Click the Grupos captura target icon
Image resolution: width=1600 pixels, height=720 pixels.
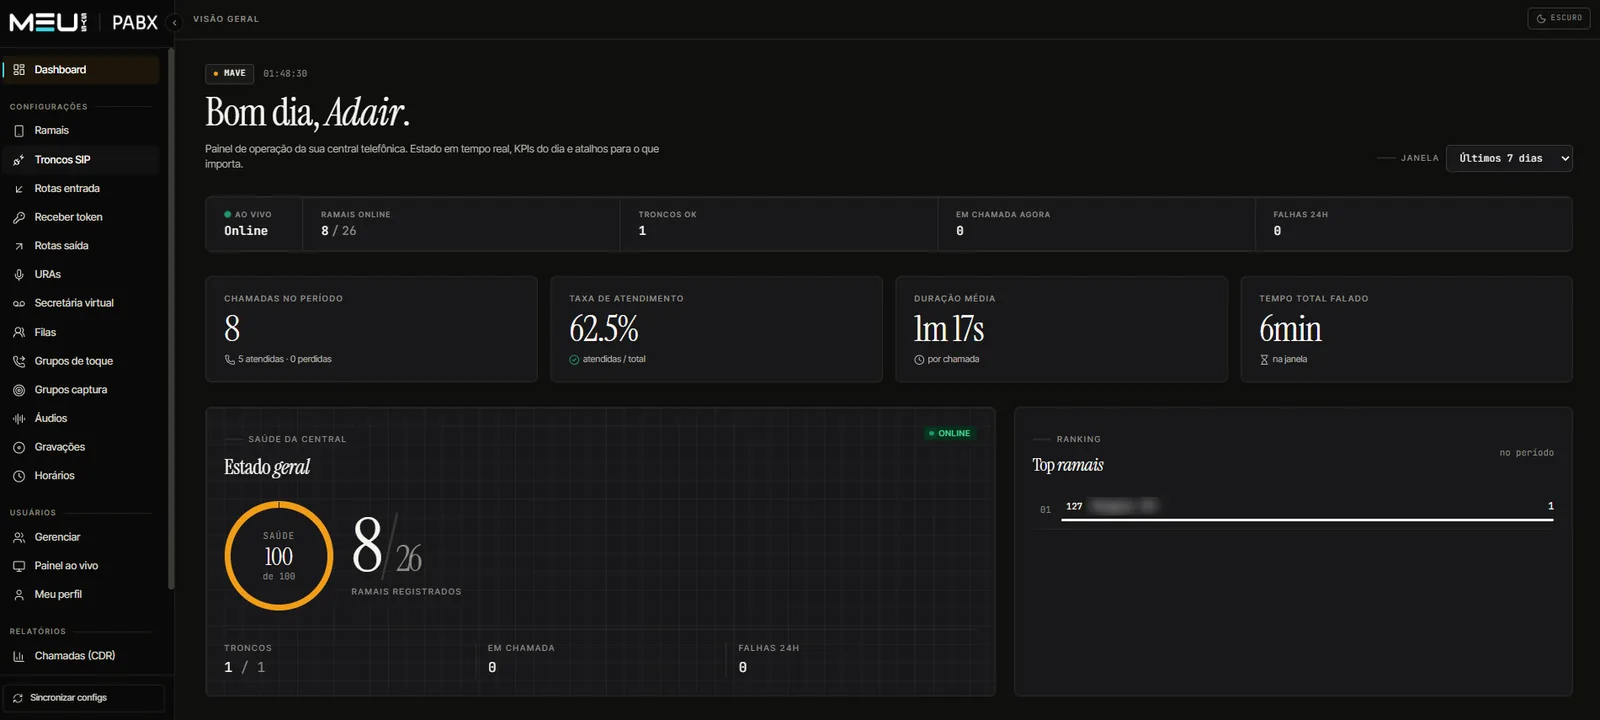pyautogui.click(x=19, y=390)
